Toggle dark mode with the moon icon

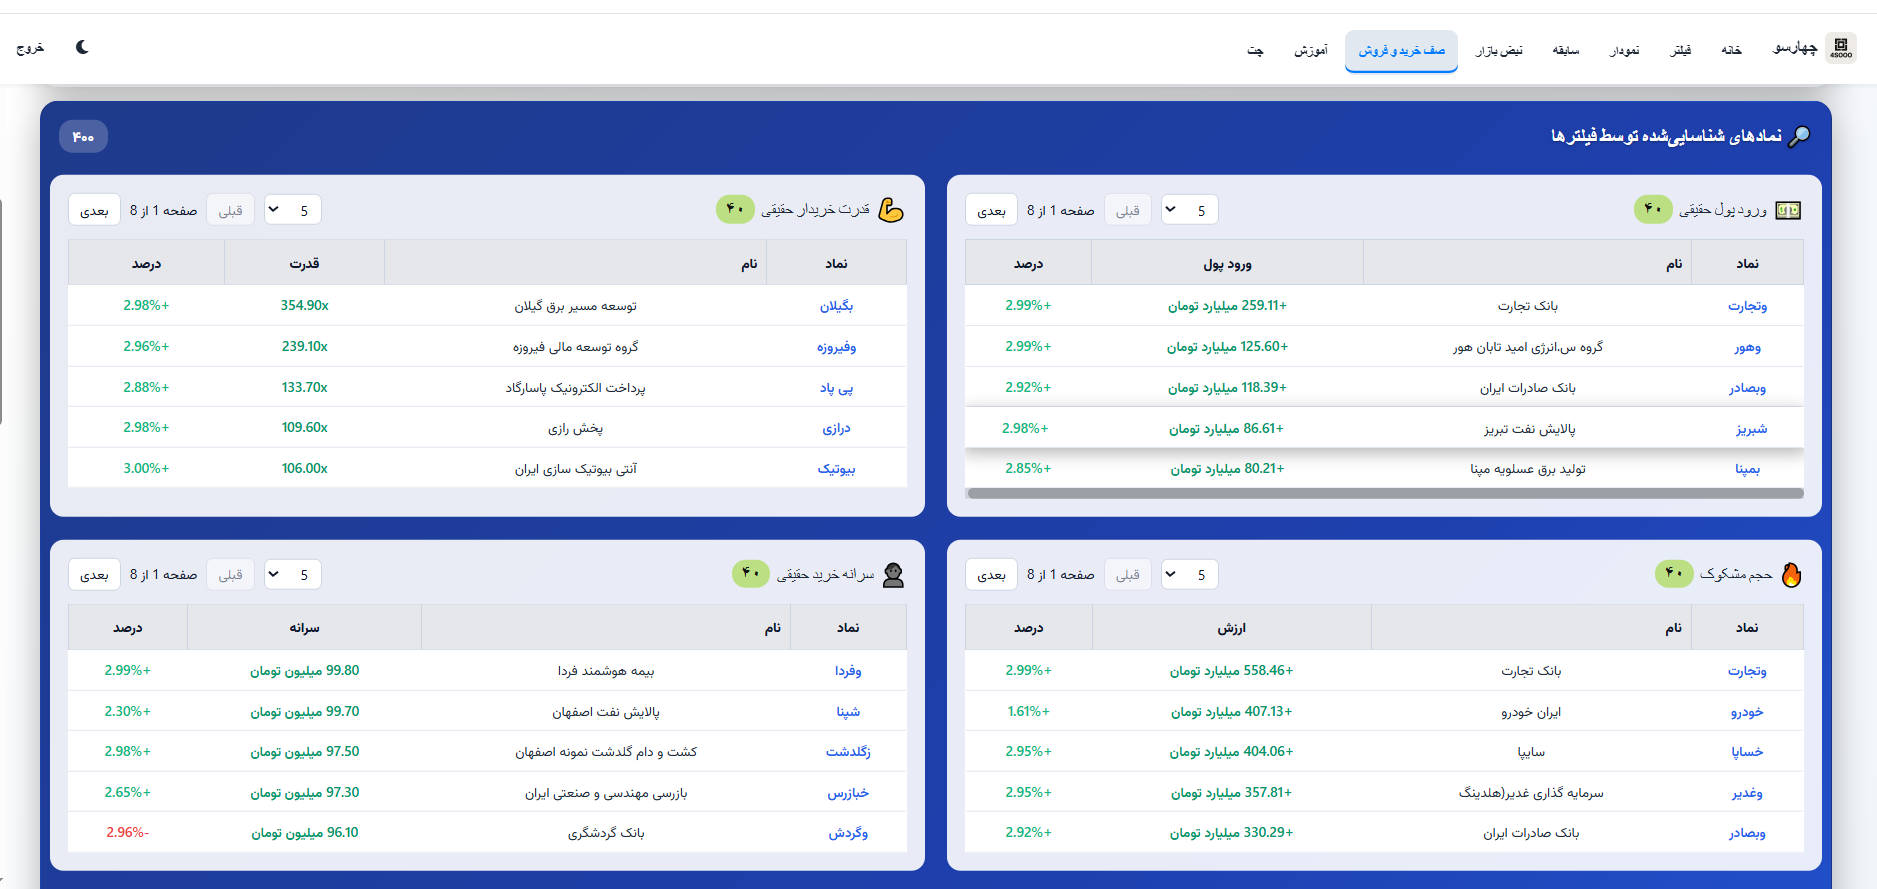click(x=82, y=47)
